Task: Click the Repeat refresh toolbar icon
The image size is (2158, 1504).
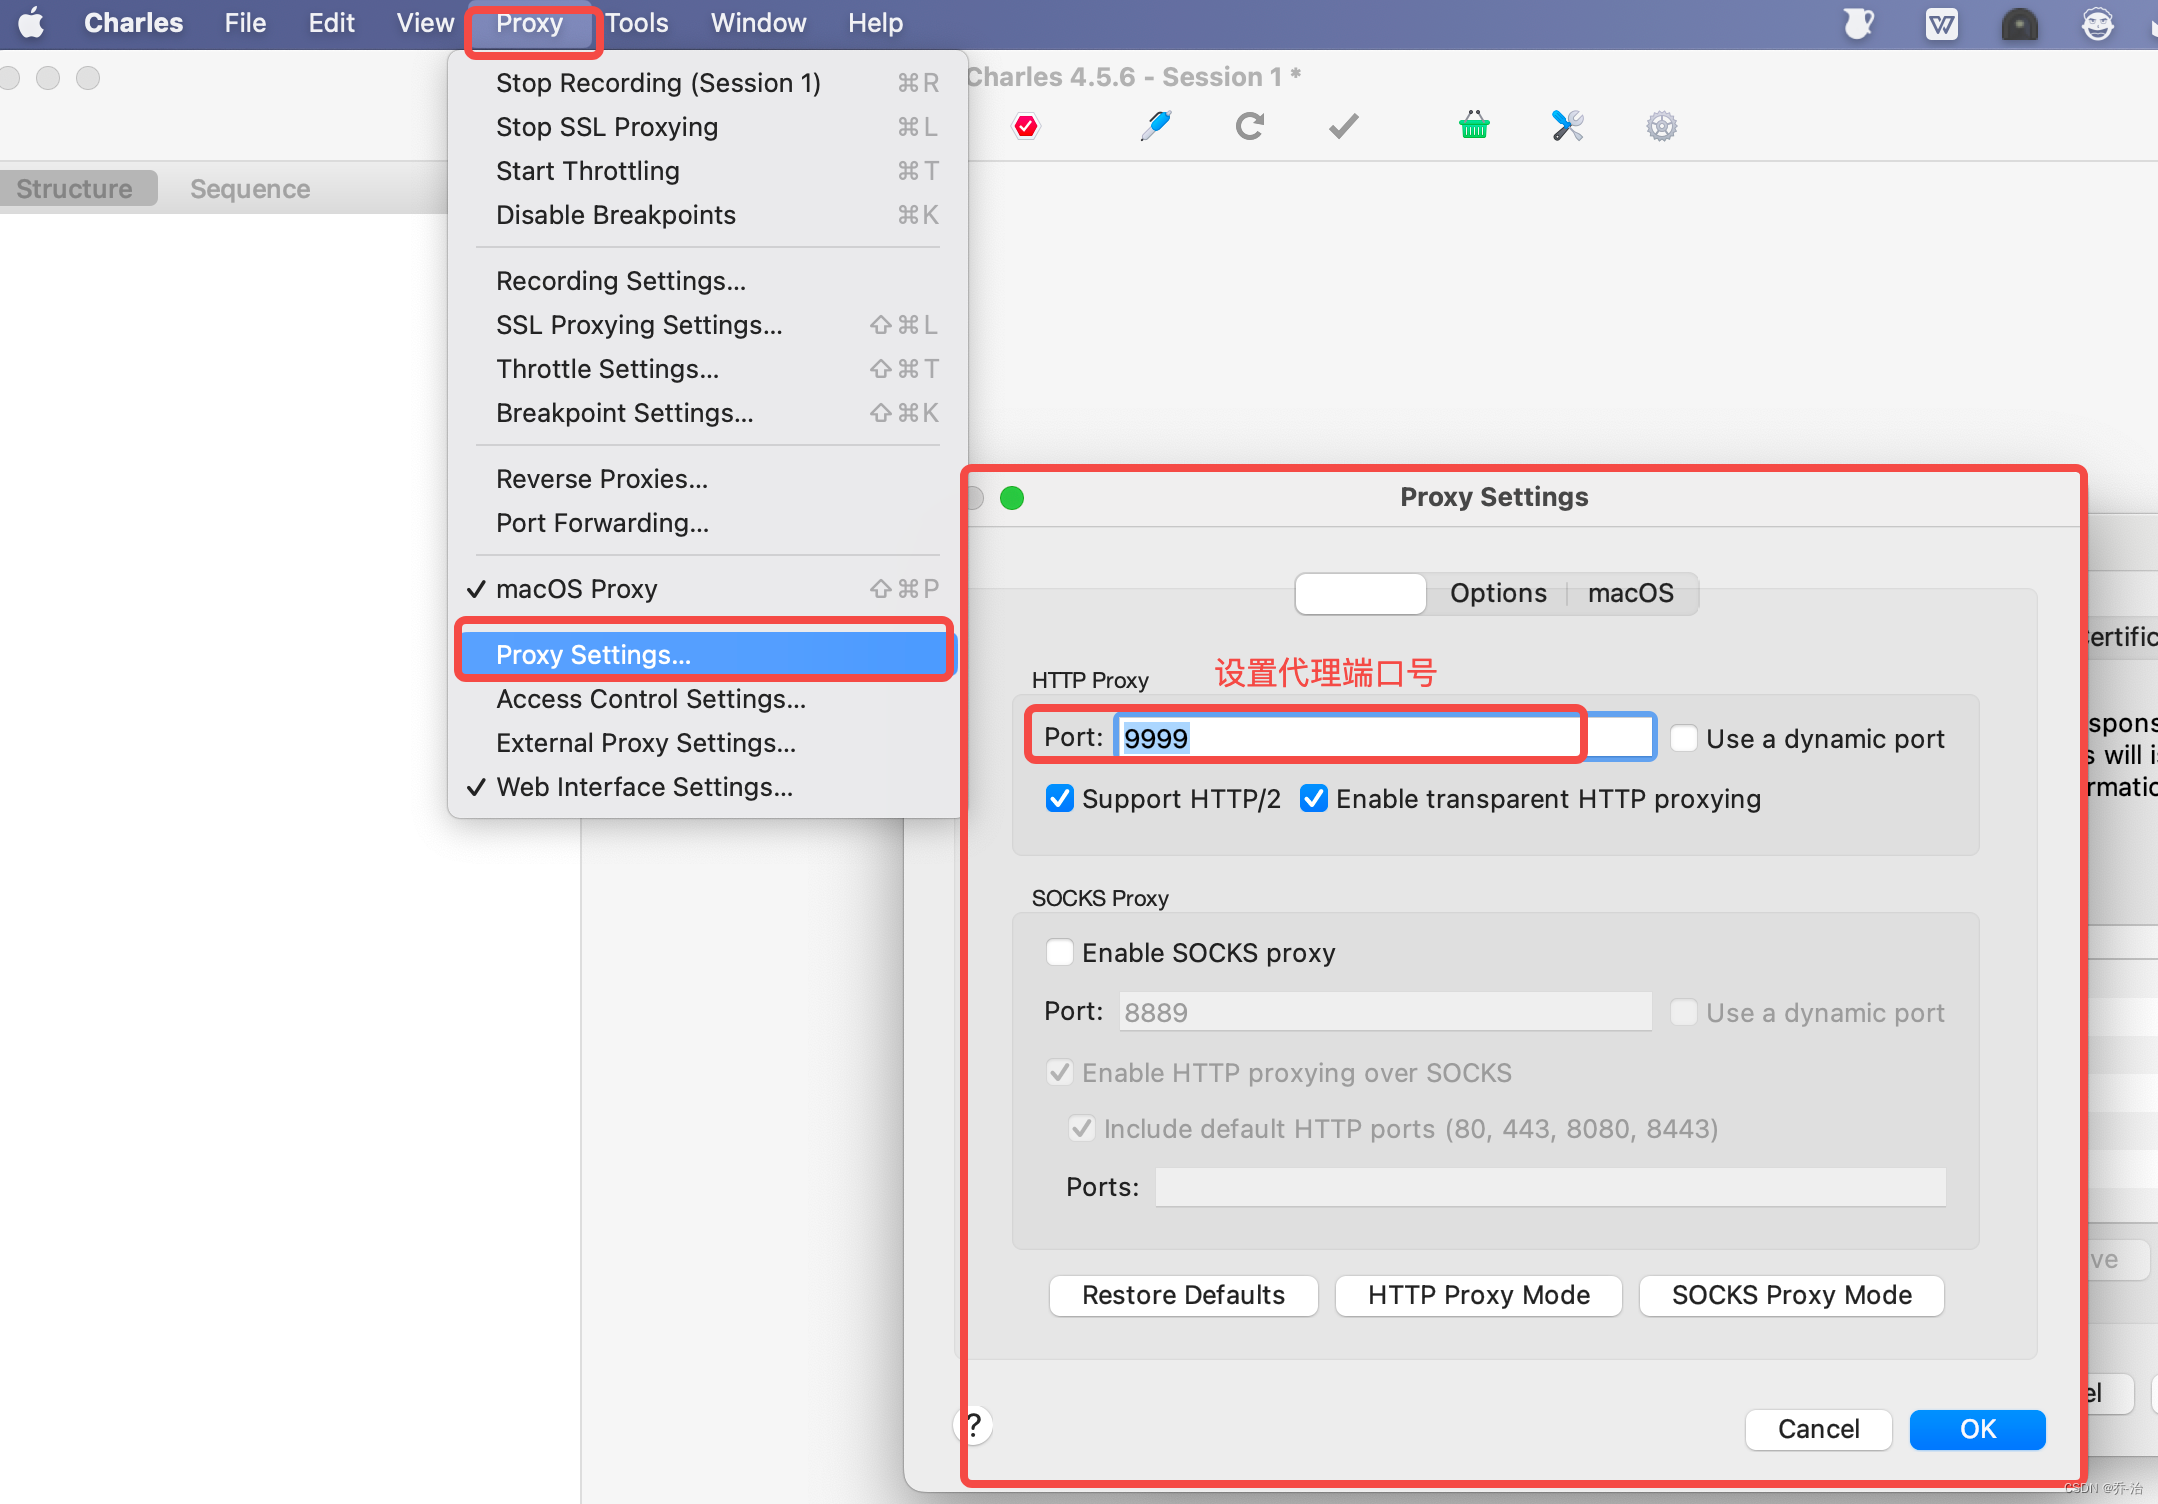Action: pyautogui.click(x=1249, y=126)
